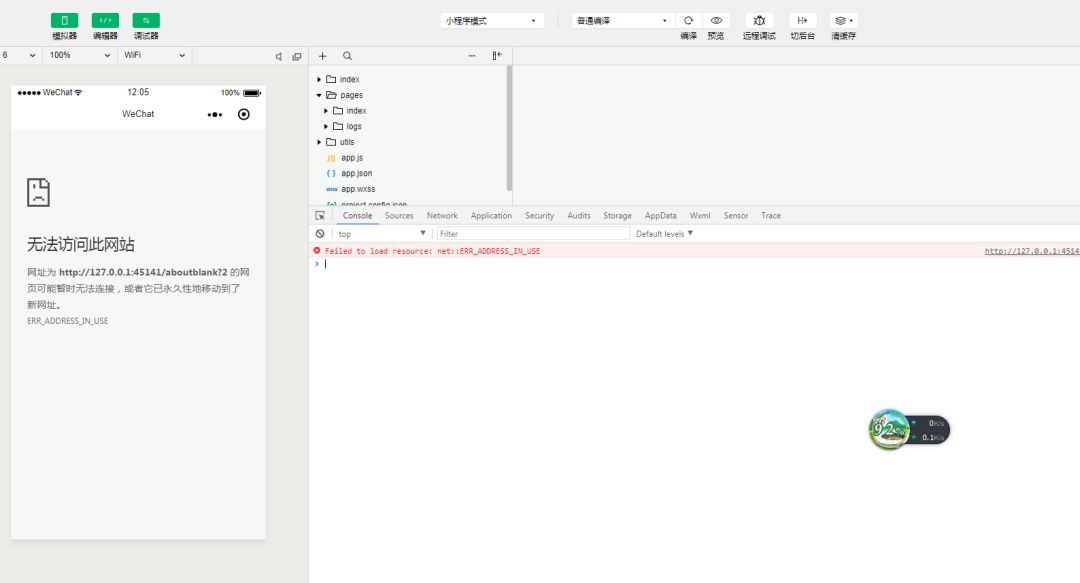
Task: Switch to the Wxml tab
Action: tap(700, 216)
